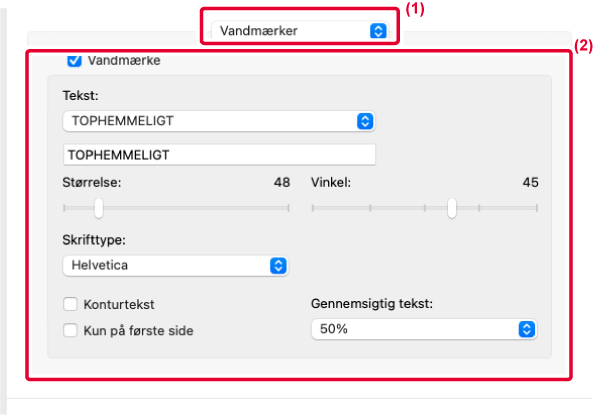Viewport: 593px width, 415px height.
Task: Click the Størrelse slider knob
Action: (99, 208)
